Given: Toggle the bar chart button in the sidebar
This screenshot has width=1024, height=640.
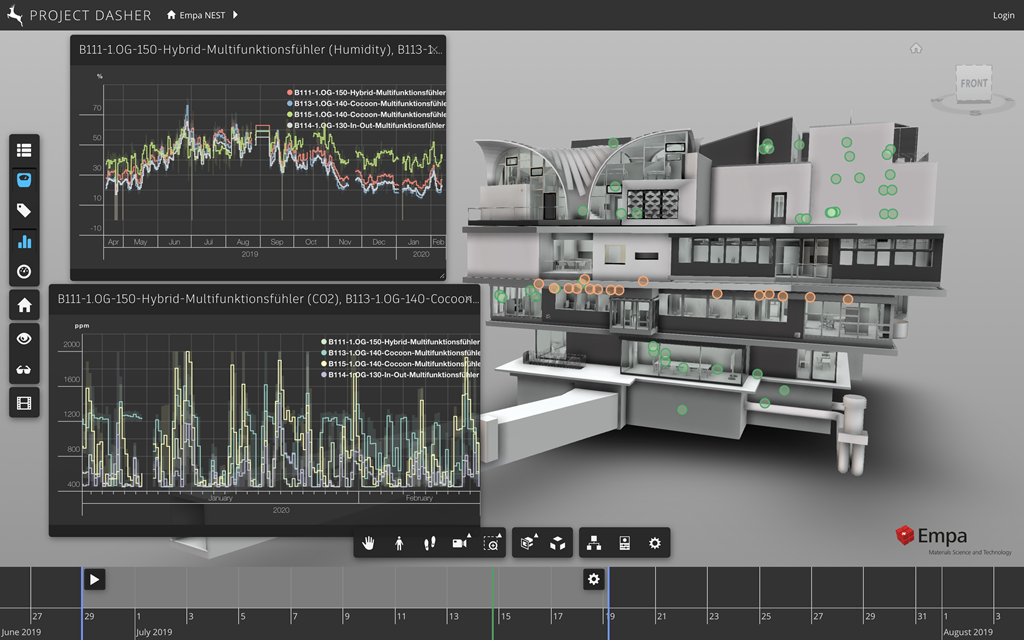Looking at the screenshot, I should 24,241.
